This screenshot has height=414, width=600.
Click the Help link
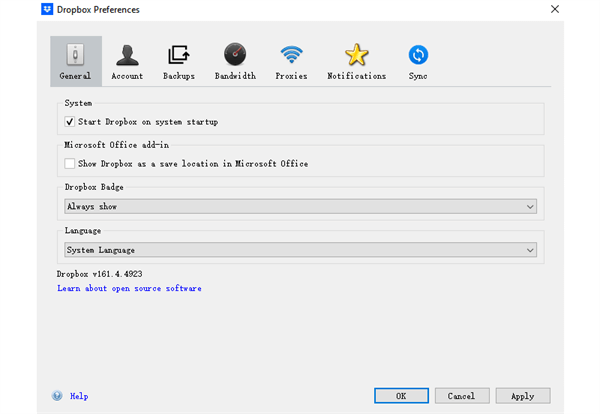(x=79, y=396)
